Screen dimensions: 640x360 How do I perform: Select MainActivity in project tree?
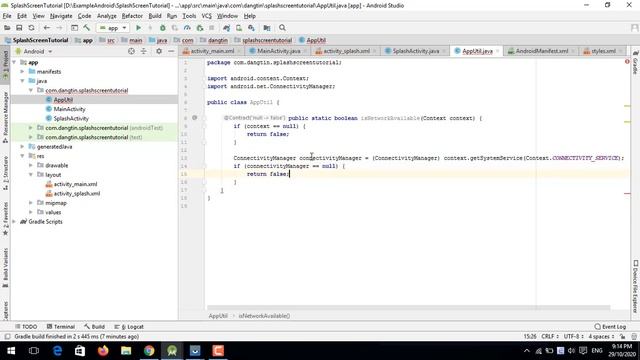coord(69,109)
